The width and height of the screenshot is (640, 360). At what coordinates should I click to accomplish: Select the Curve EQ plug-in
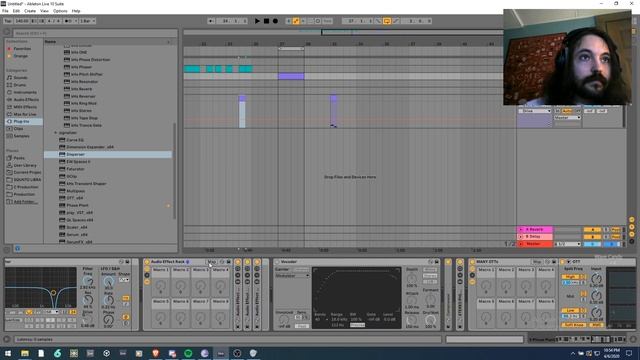[75, 140]
